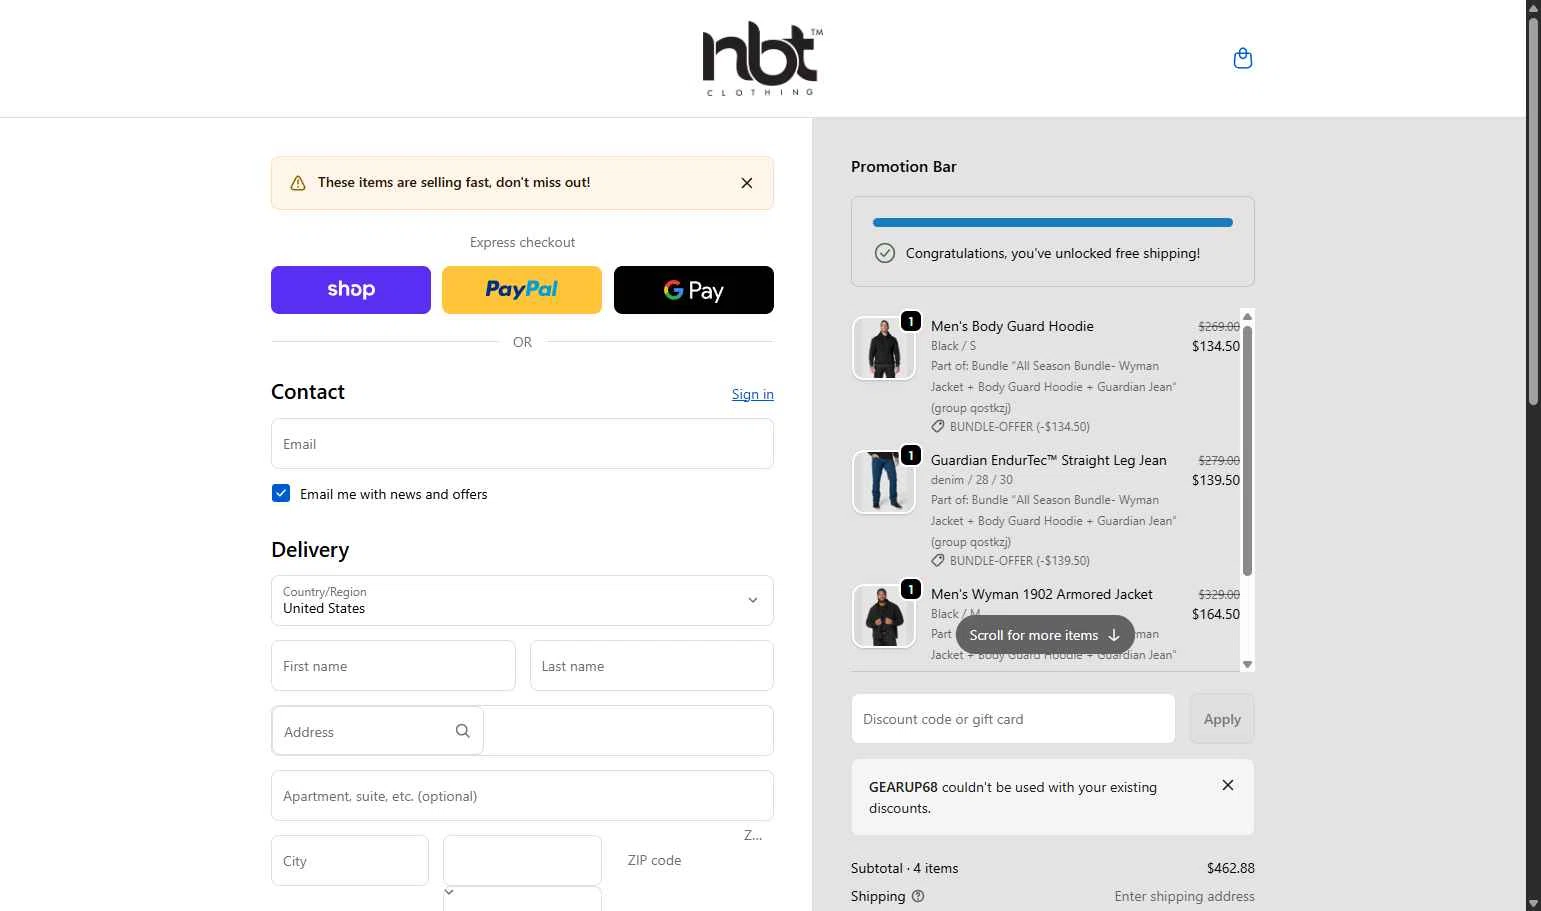Open the Country/Region dropdown

[x=522, y=600]
